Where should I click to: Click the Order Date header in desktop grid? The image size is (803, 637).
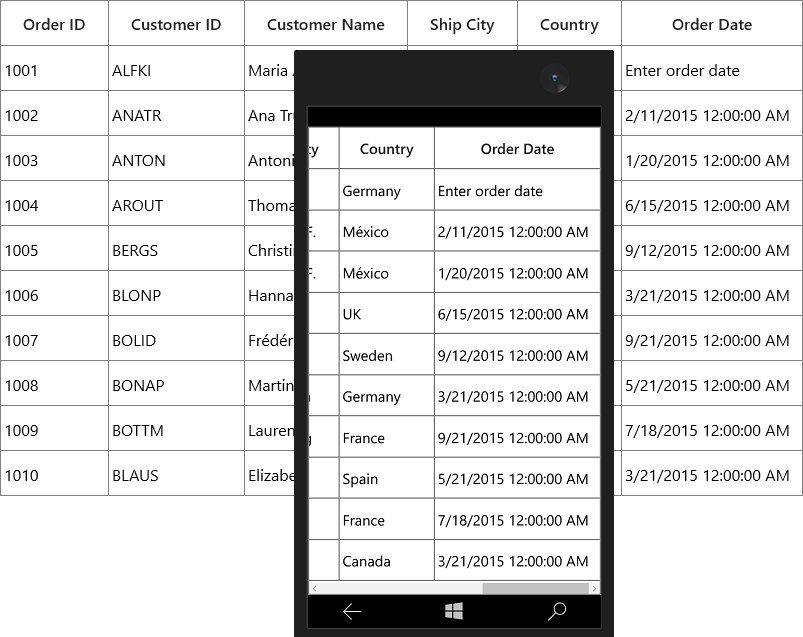(x=712, y=24)
